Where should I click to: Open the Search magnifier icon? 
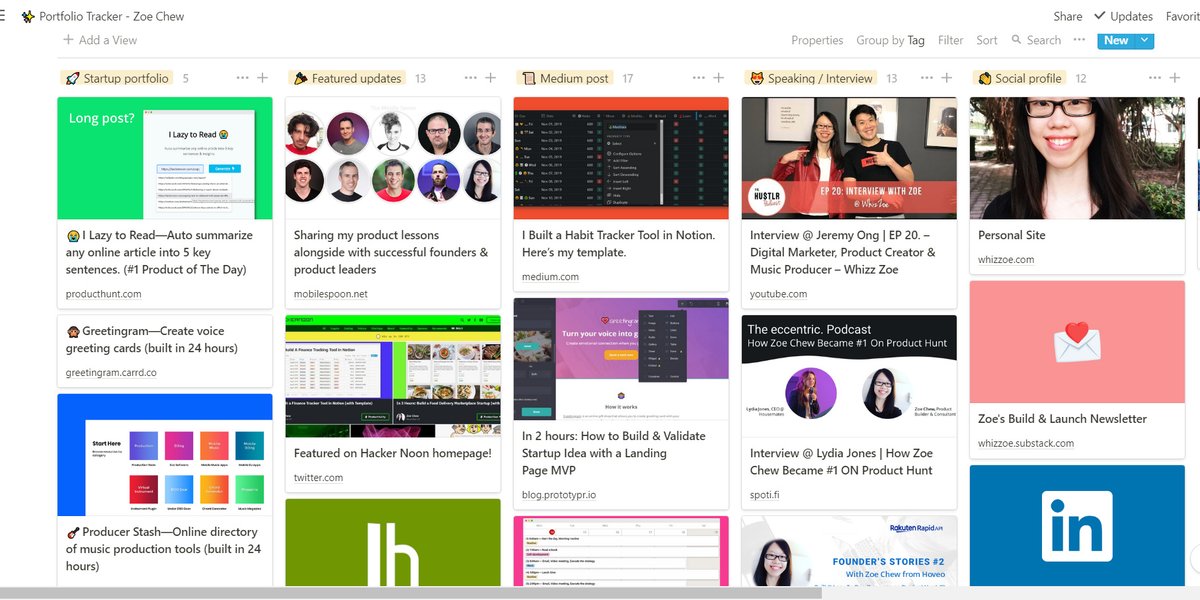coord(1017,40)
